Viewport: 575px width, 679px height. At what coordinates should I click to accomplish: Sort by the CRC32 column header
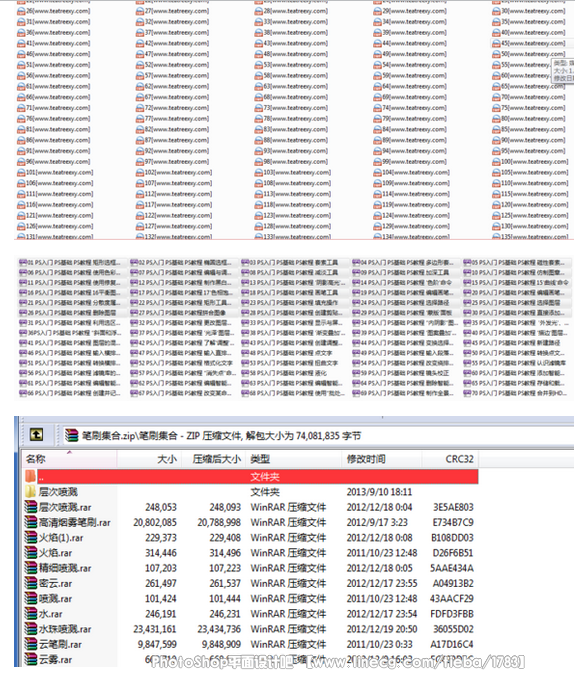pyautogui.click(x=450, y=459)
